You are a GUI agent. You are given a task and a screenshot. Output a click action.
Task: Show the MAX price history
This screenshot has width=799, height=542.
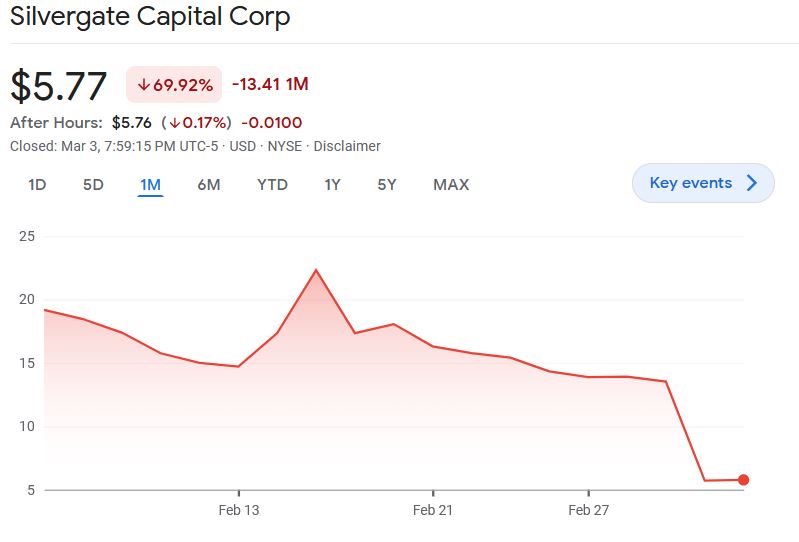coord(451,184)
